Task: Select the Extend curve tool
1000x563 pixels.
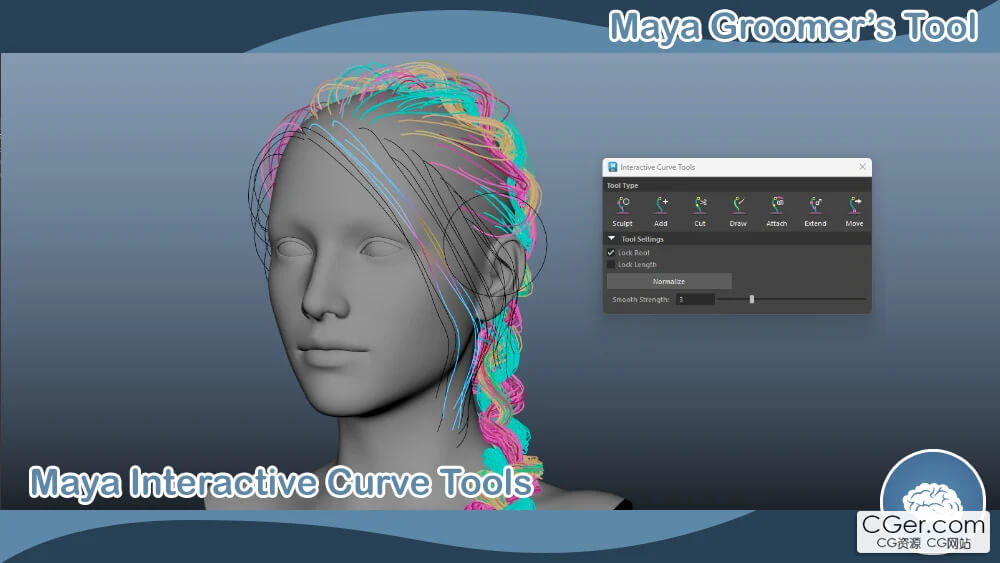Action: [815, 211]
